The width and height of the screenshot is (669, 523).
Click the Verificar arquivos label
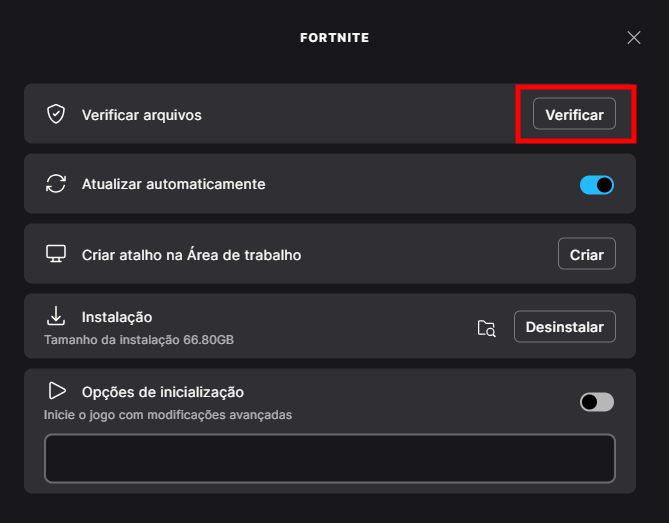(141, 115)
